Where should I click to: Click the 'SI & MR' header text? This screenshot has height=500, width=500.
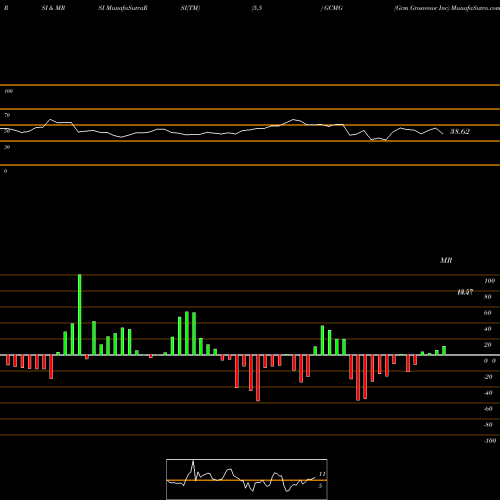coord(53,8)
